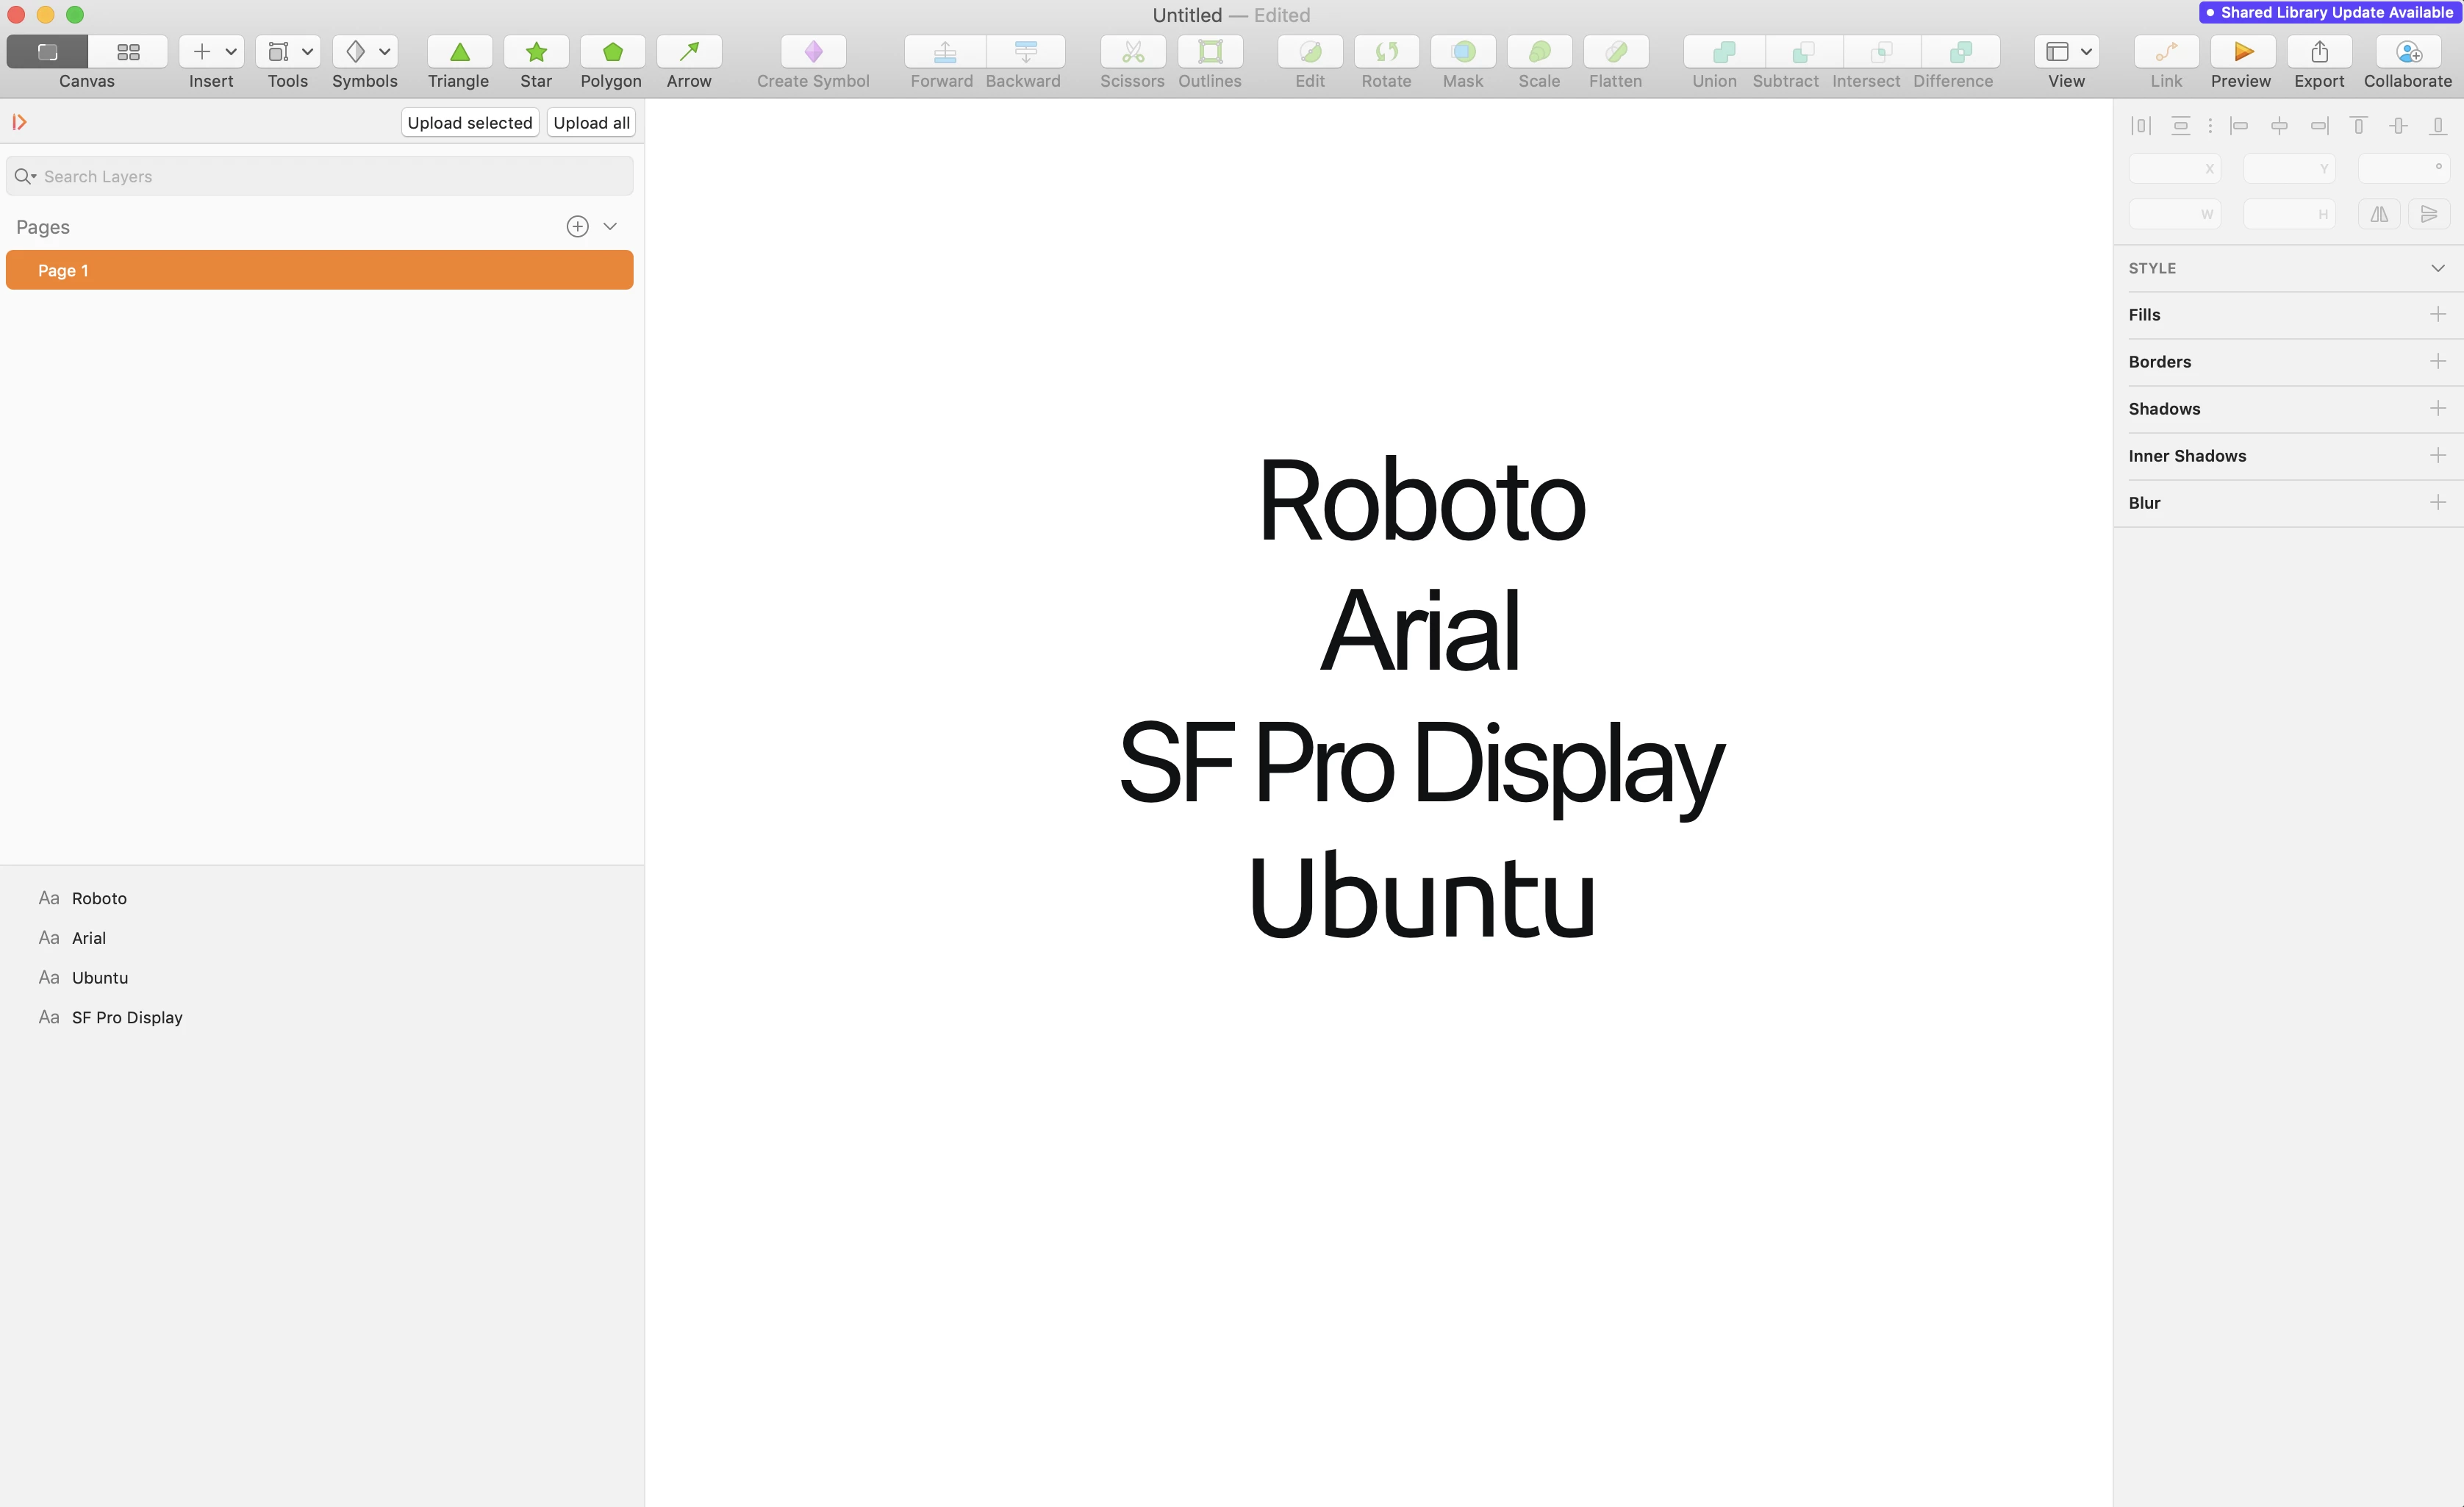Switch to Canvas view mode
This screenshot has width=2464, height=1507.
tap(47, 52)
